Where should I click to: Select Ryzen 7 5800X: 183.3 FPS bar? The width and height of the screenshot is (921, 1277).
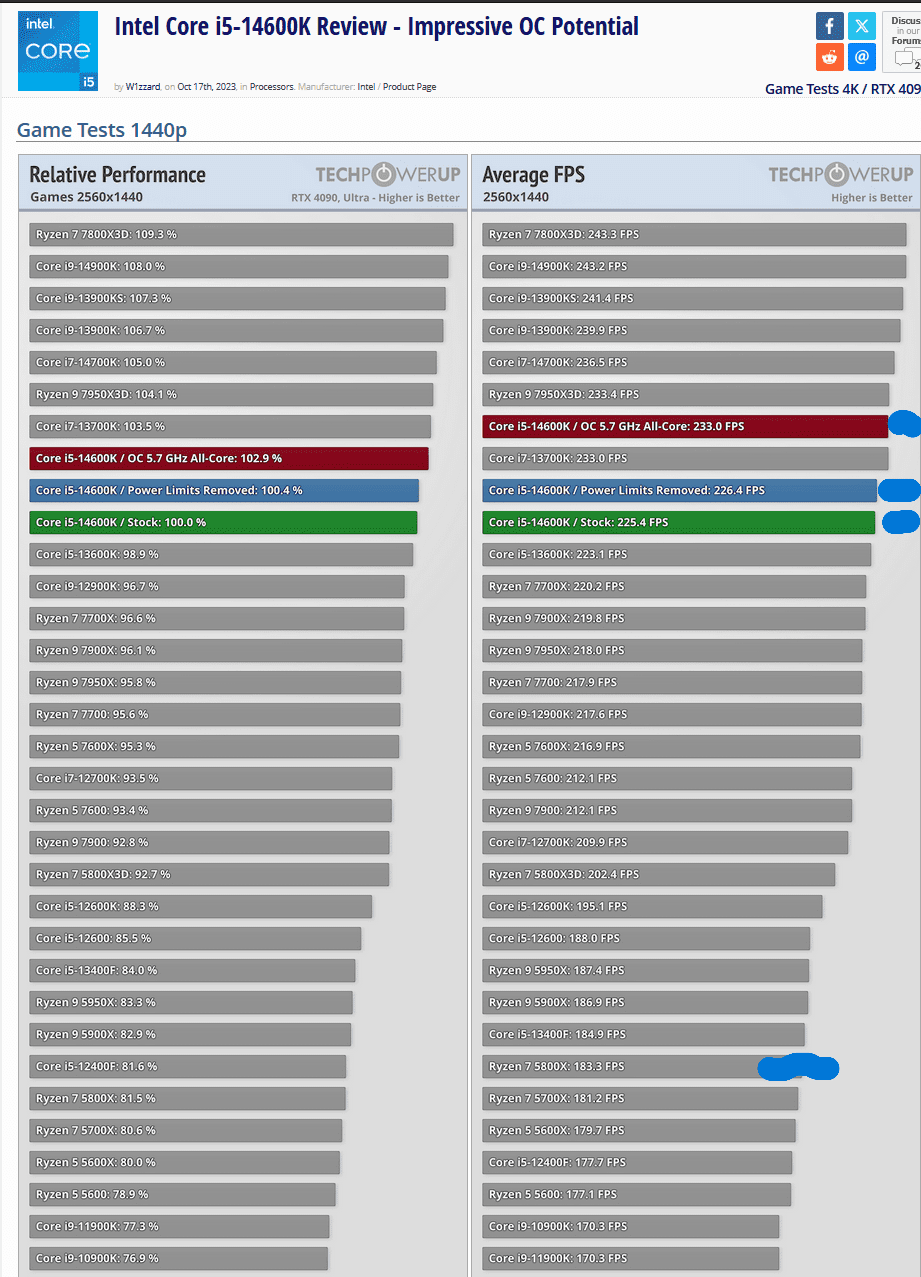(x=642, y=1066)
